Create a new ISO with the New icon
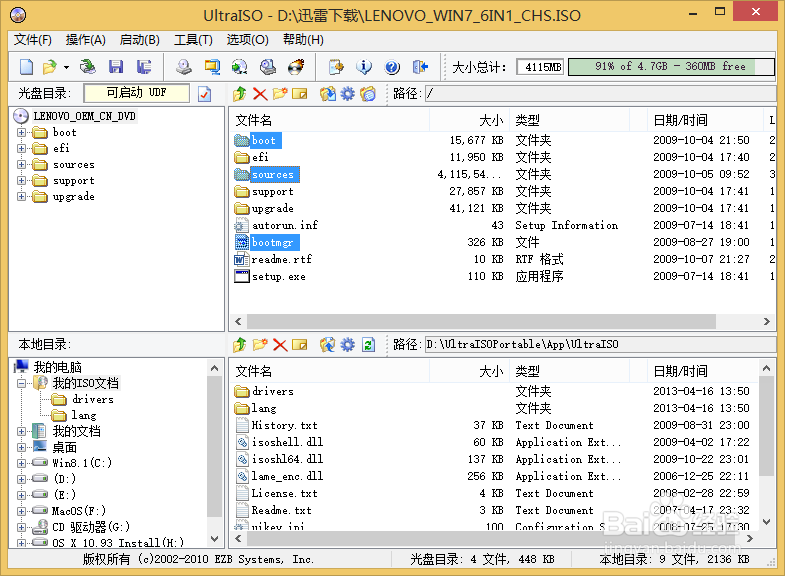 coord(26,67)
